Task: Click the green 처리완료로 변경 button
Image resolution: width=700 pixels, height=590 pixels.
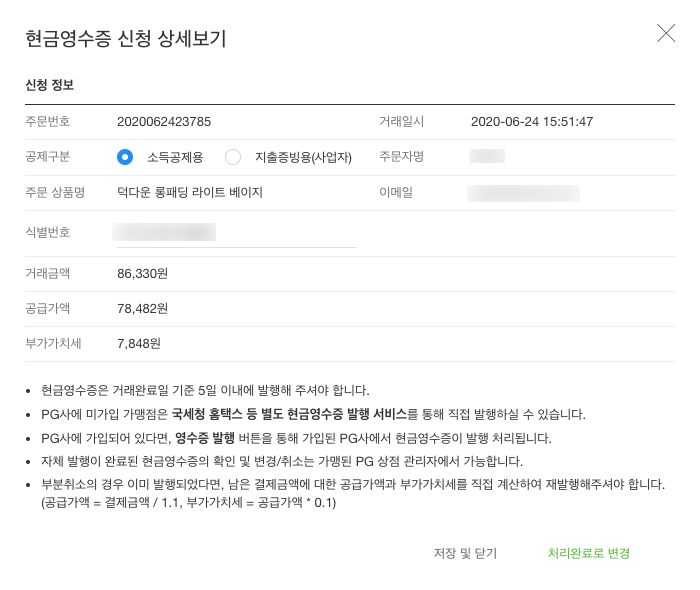Action: coord(588,553)
